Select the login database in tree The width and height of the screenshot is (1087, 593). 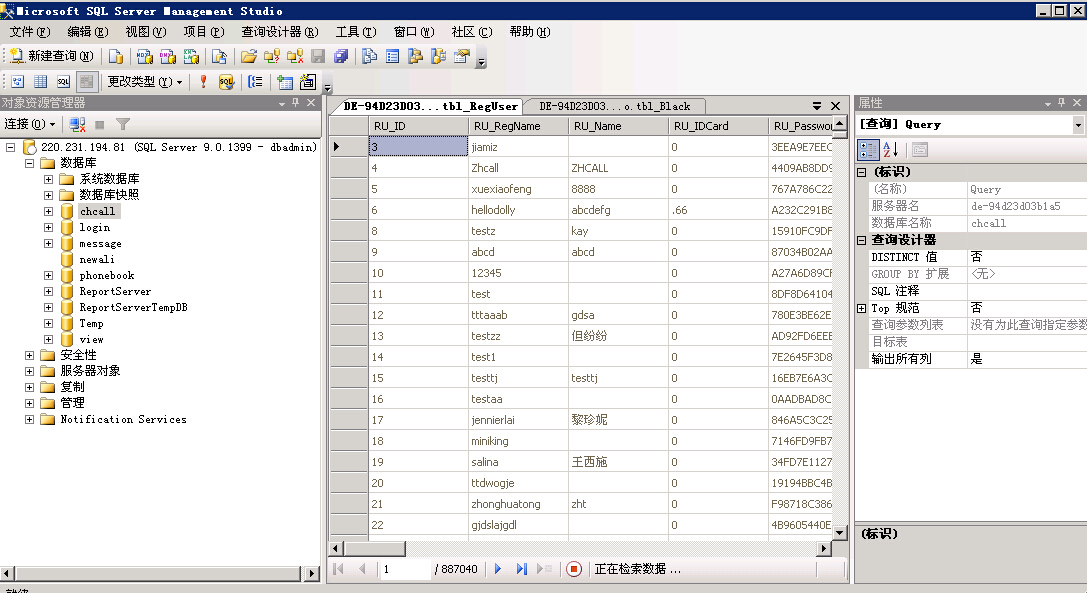[x=94, y=227]
